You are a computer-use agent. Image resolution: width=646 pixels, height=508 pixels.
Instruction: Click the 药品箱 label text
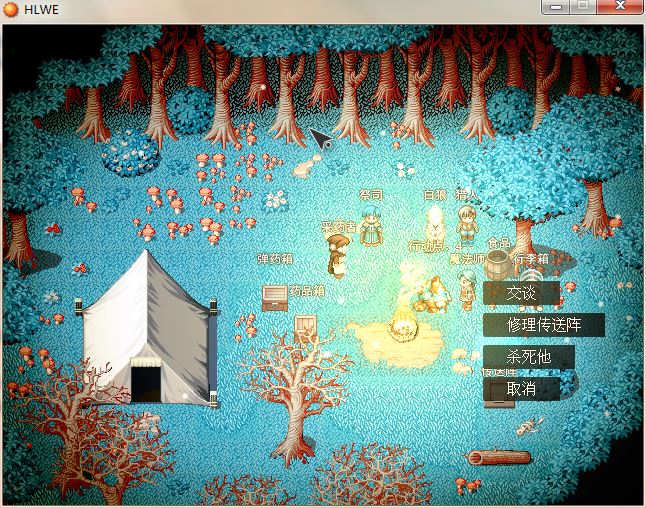click(307, 291)
